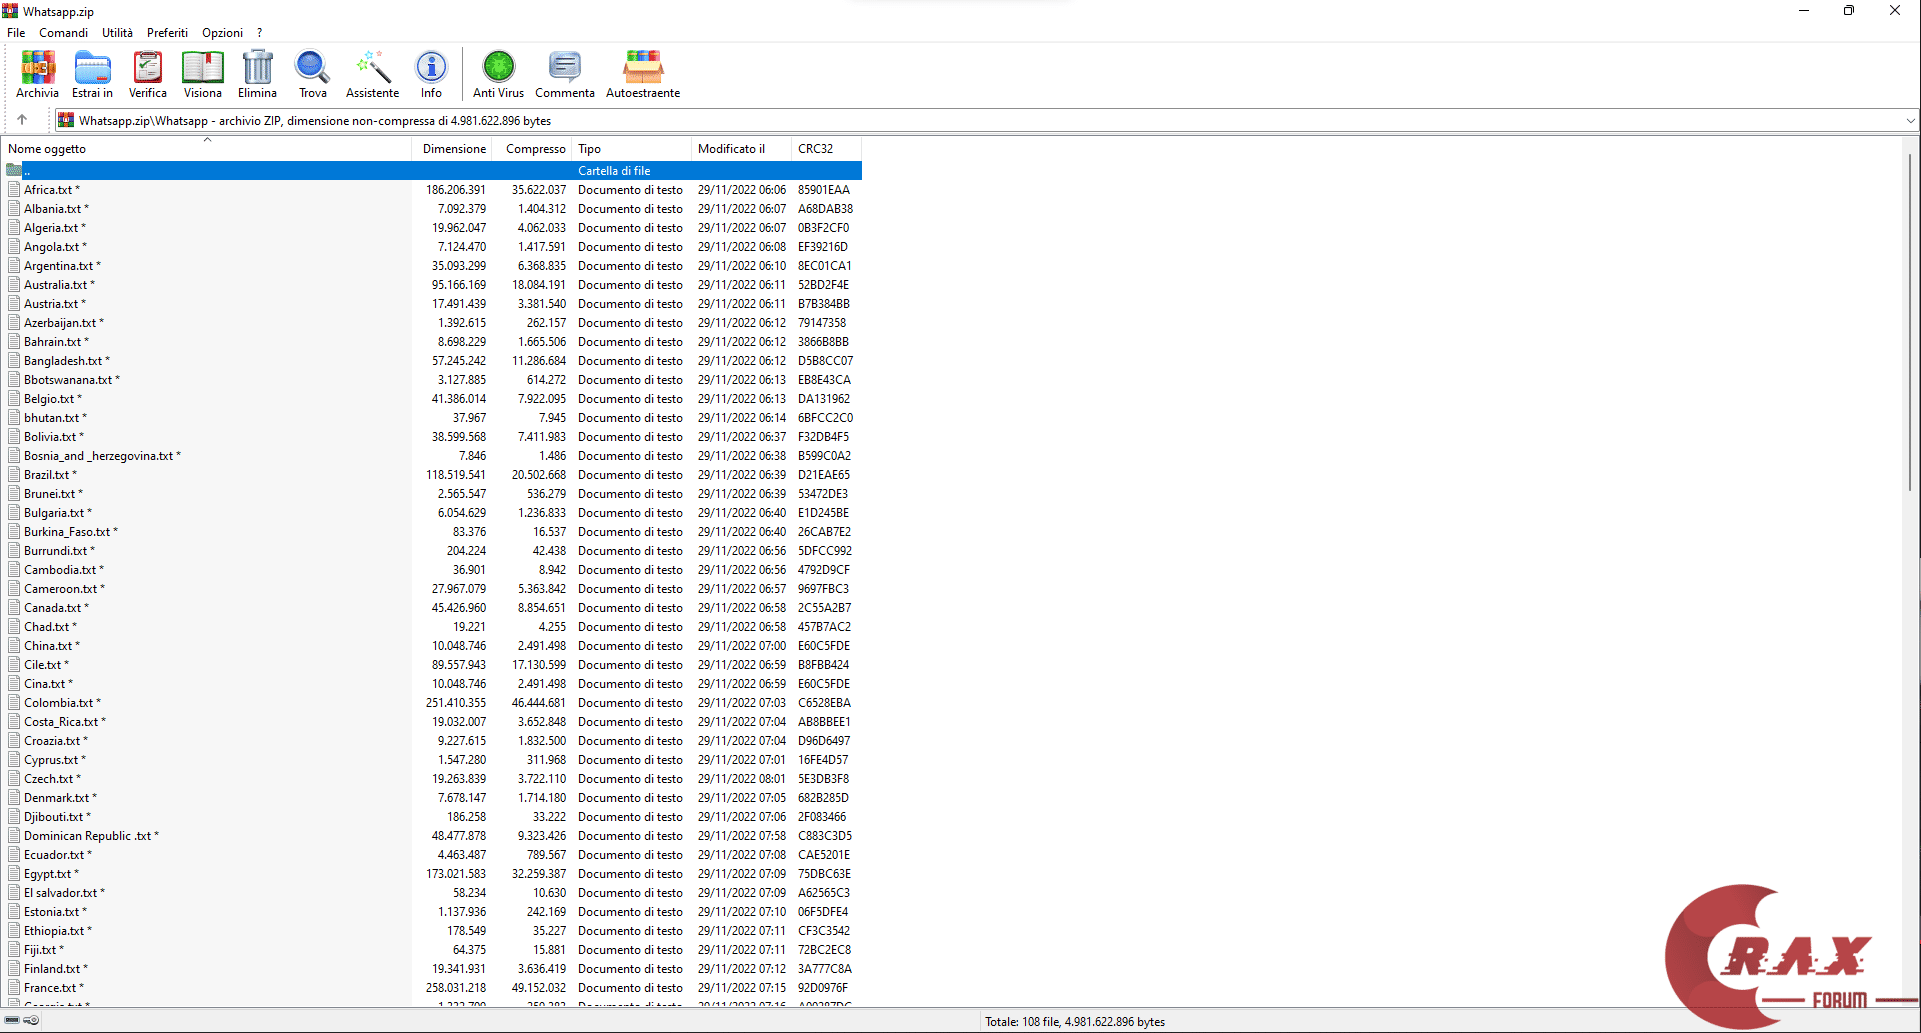
Task: Click the file icon next to Brazil.txt
Action: pos(14,475)
